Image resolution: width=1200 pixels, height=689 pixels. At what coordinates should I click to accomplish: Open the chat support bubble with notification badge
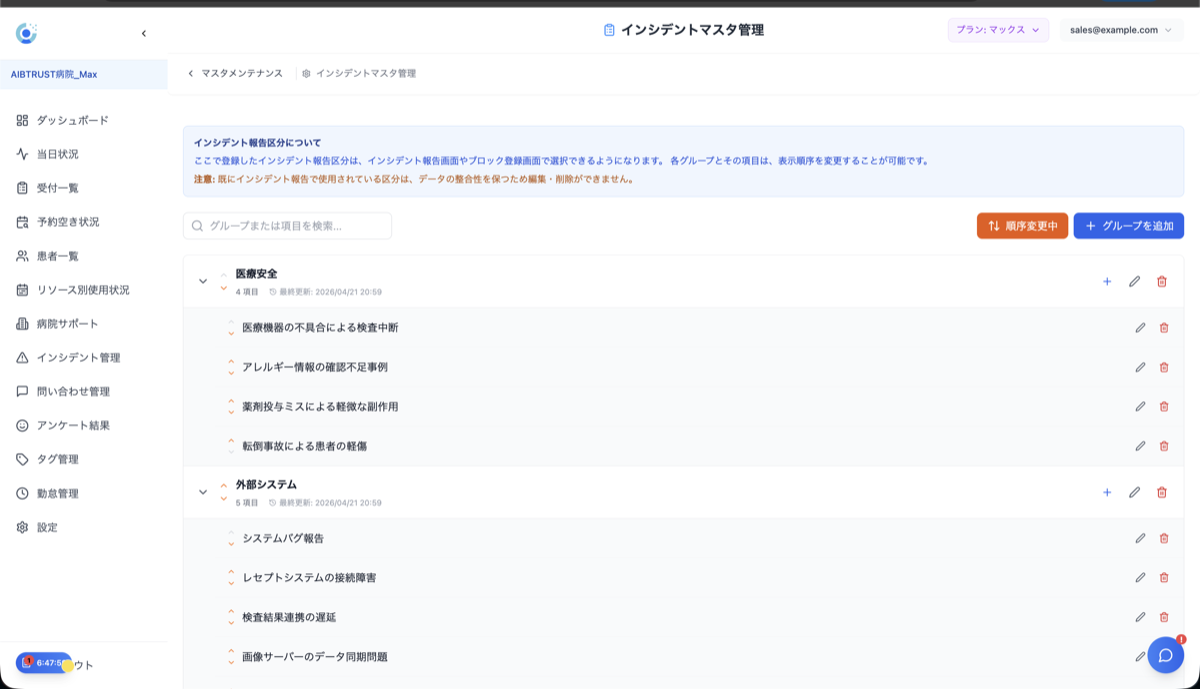[x=1164, y=655]
